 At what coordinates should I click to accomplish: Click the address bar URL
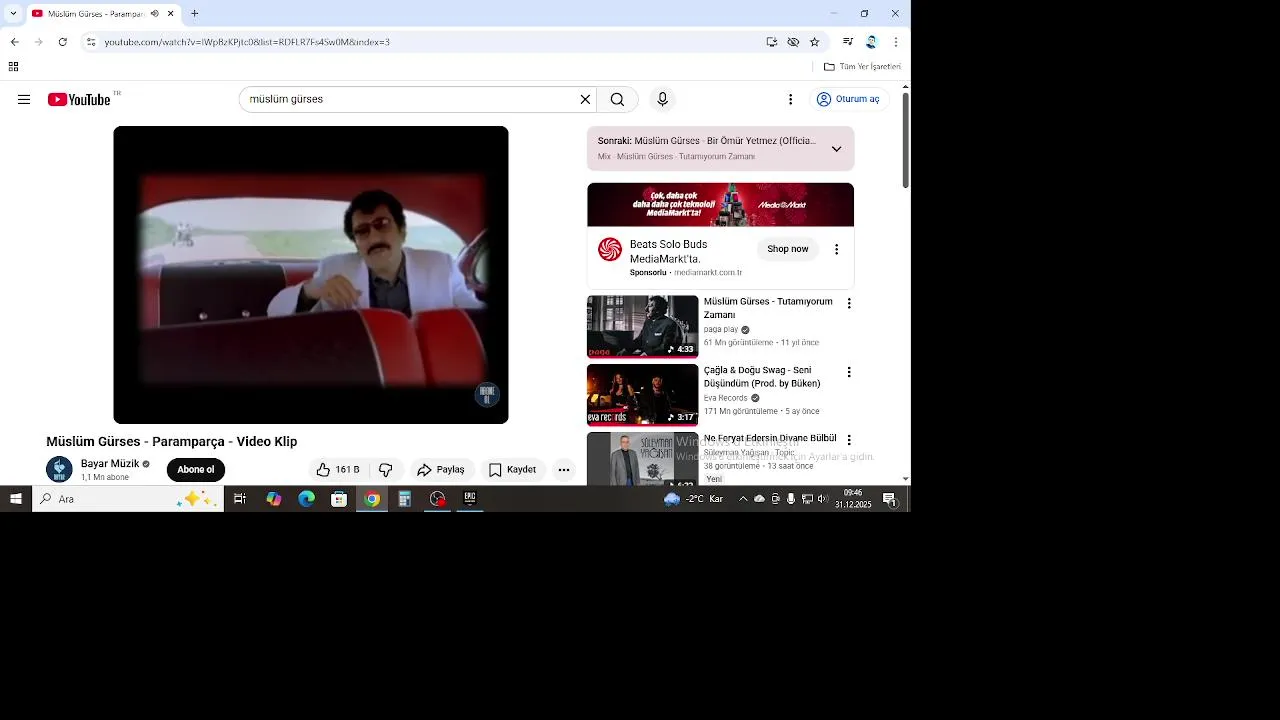click(247, 42)
